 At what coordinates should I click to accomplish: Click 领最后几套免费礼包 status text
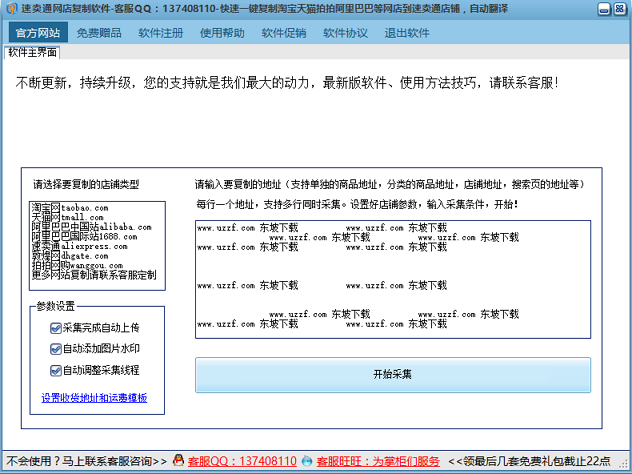529,461
